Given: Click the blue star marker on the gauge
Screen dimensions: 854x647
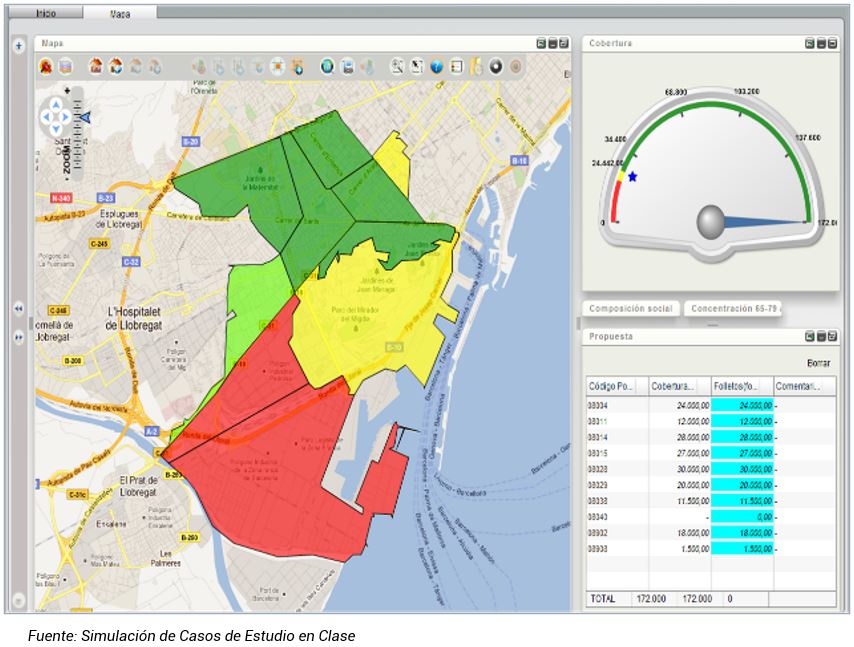Looking at the screenshot, I should tap(632, 177).
